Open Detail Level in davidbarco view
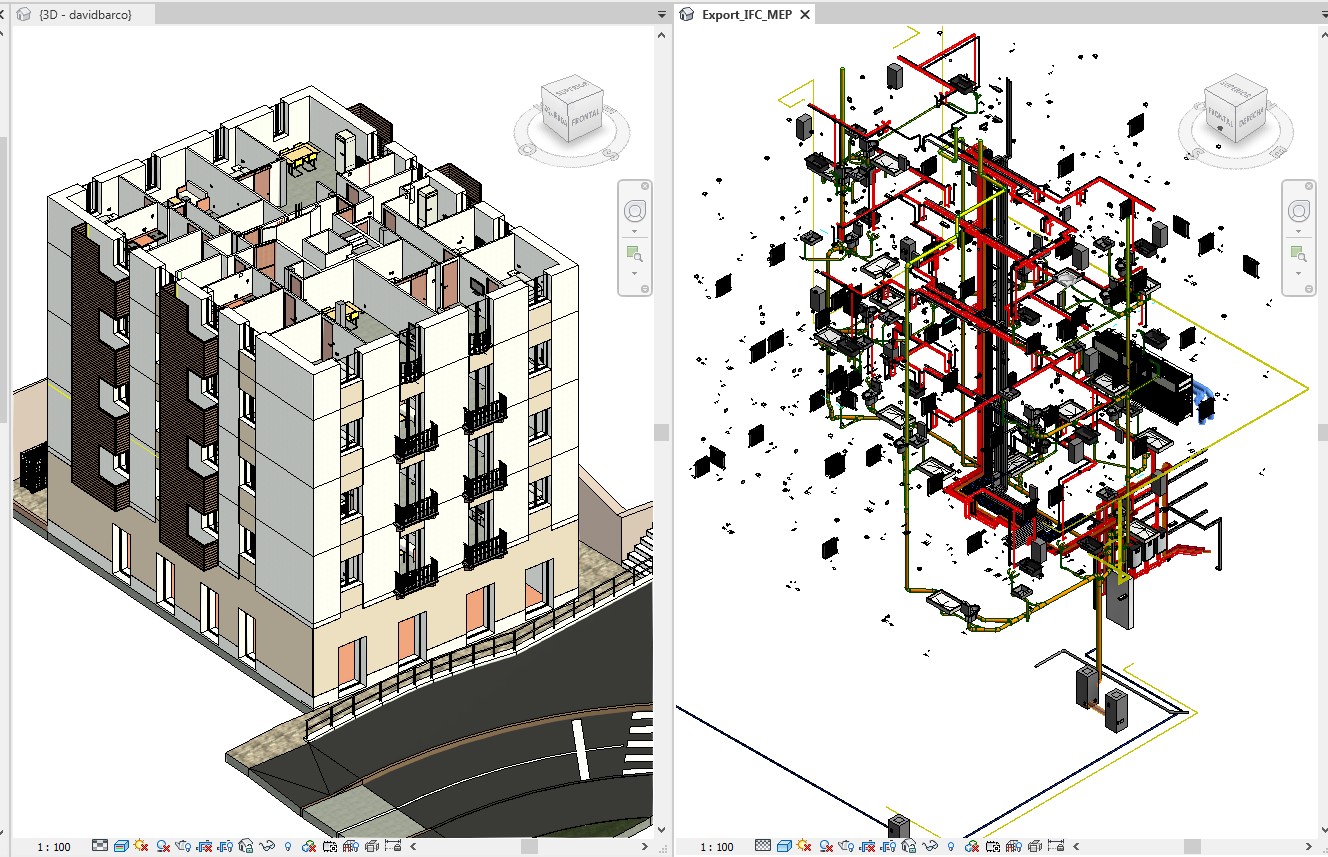Screen dimensions: 1328x857 click(x=100, y=846)
